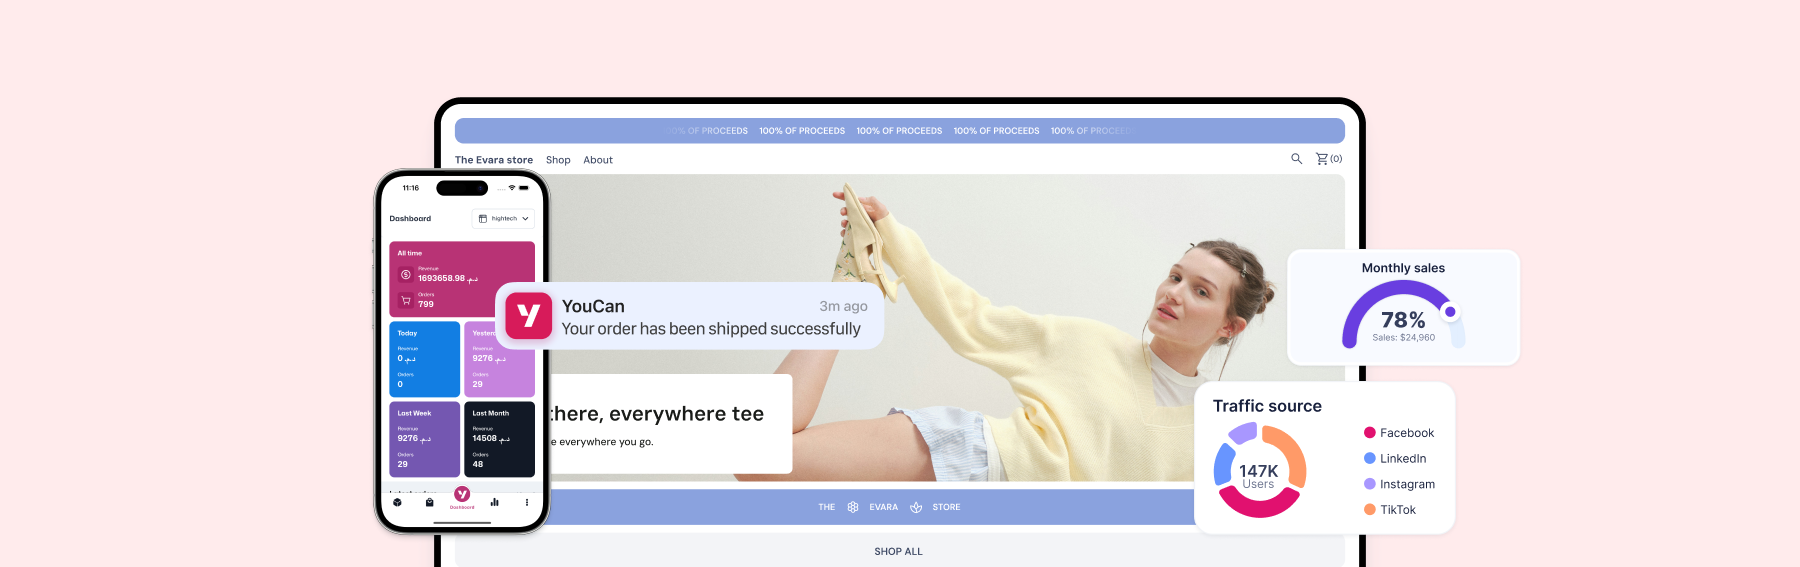
Task: Open the About menu item
Action: click(598, 160)
